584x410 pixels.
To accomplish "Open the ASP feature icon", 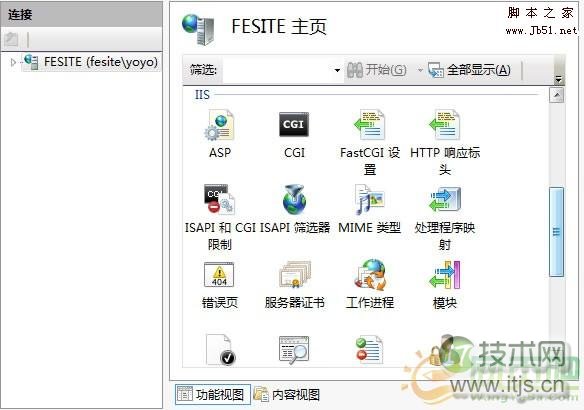I will click(x=220, y=126).
